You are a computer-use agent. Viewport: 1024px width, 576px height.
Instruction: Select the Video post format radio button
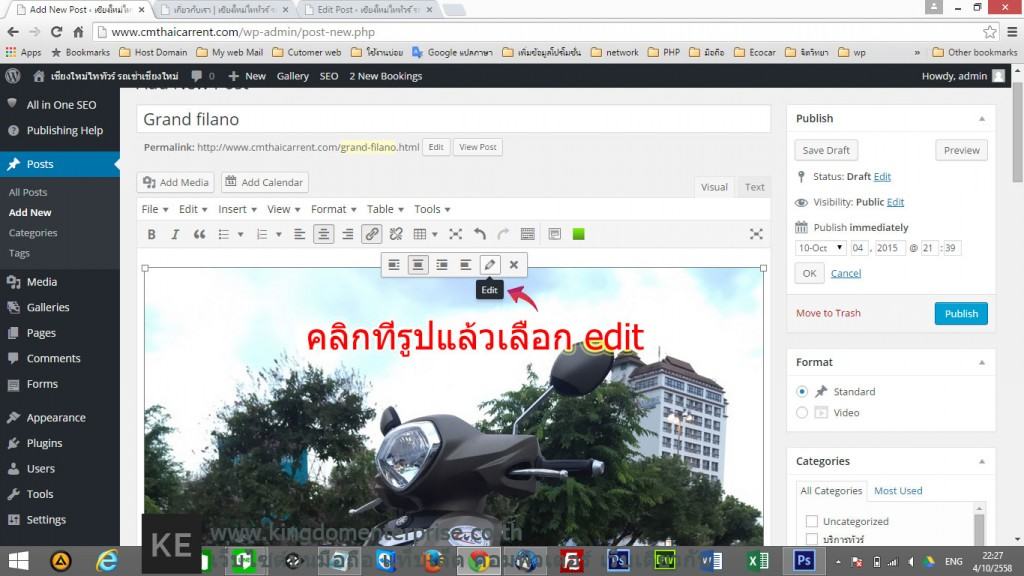point(802,412)
